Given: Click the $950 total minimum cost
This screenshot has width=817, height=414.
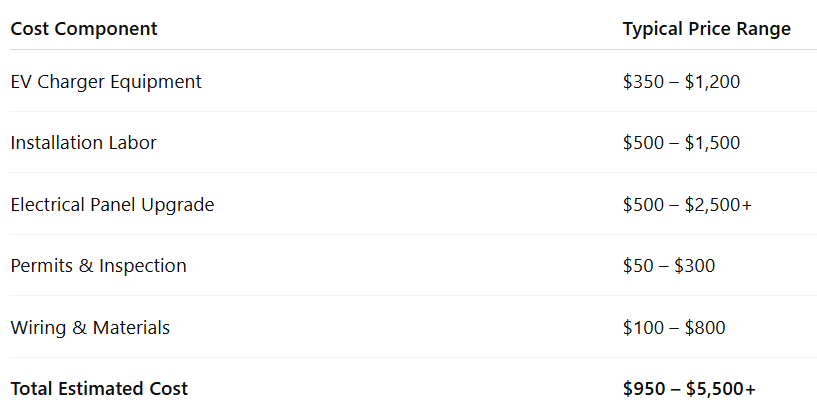Looking at the screenshot, I should [643, 389].
